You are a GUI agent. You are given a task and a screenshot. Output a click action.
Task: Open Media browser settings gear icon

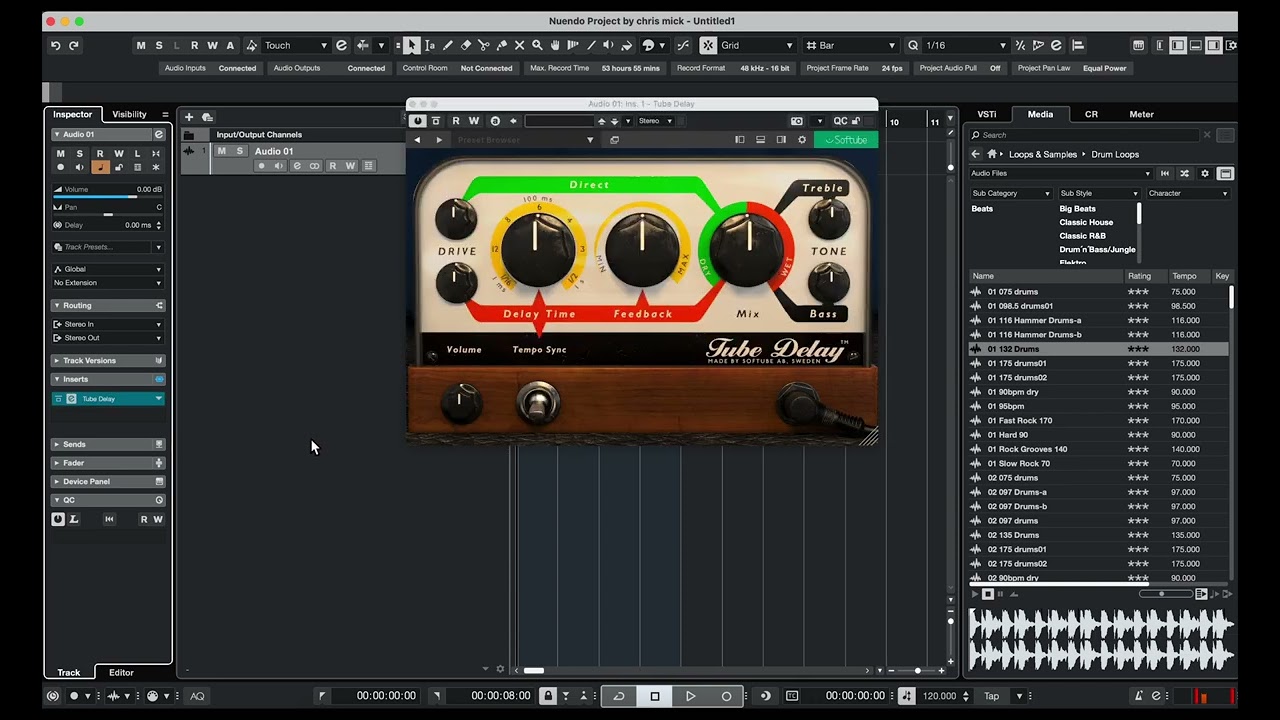[1205, 173]
